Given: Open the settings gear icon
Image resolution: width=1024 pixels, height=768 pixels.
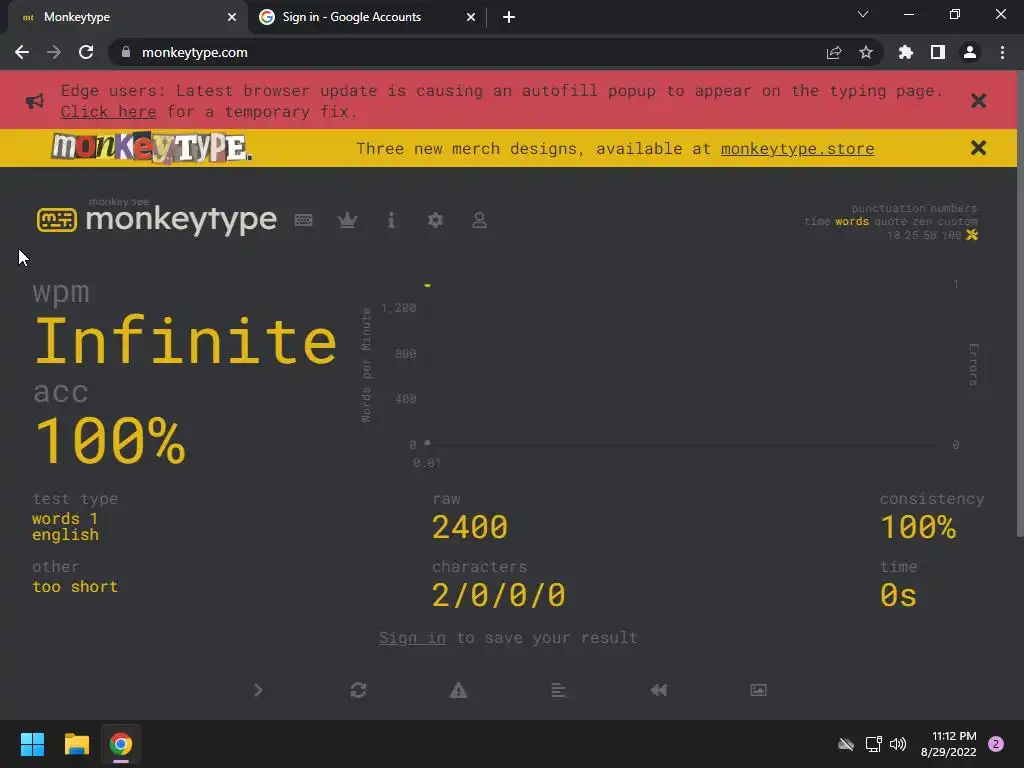Looking at the screenshot, I should pyautogui.click(x=436, y=220).
